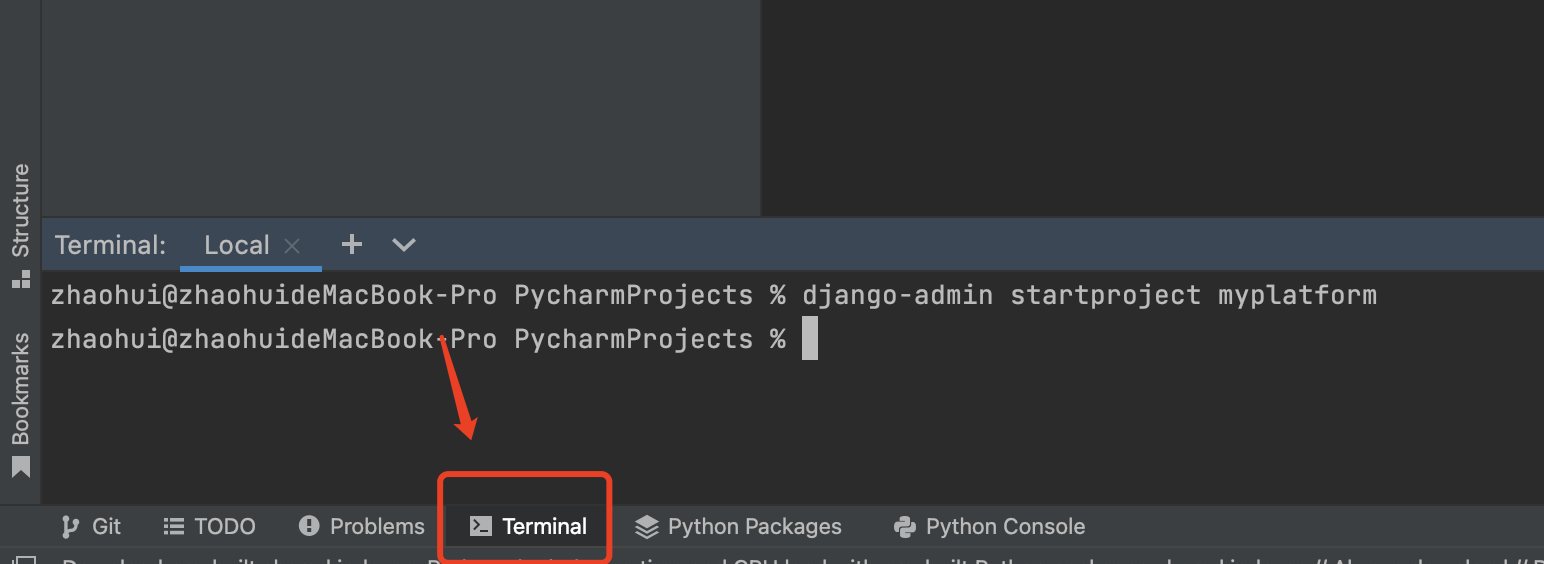
Task: Click the Python Packages stack icon
Action: click(647, 526)
